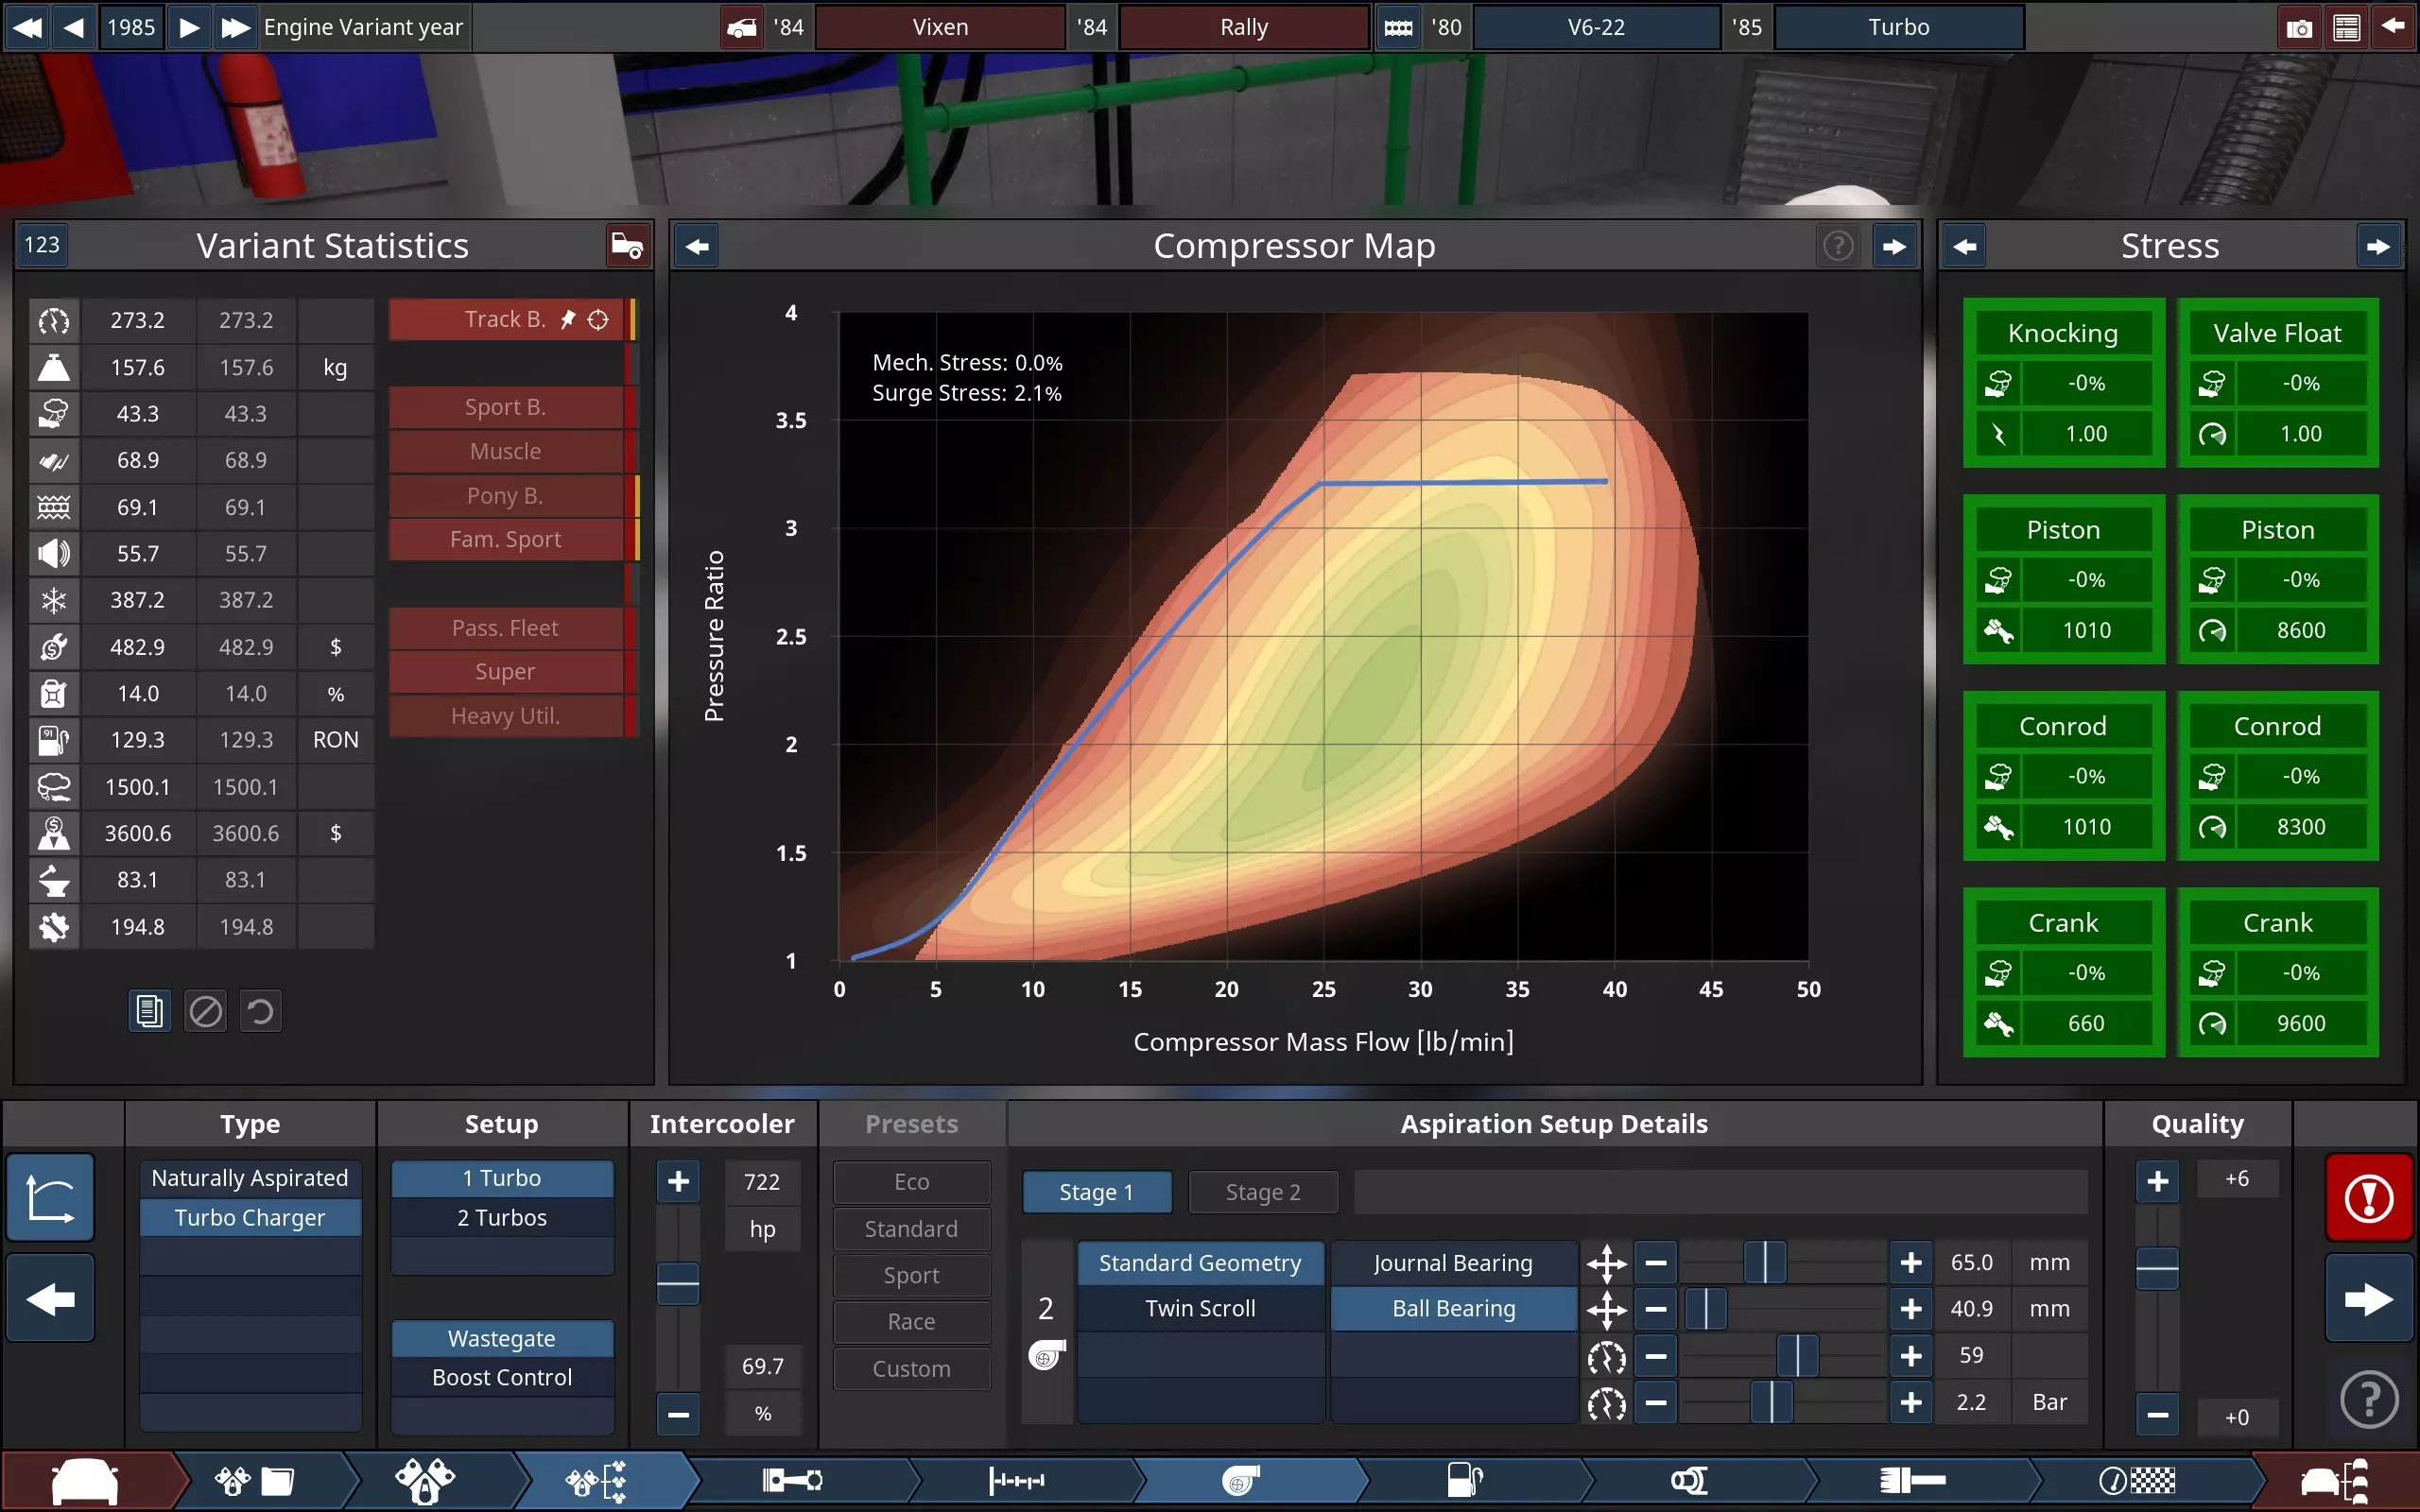Image resolution: width=2420 pixels, height=1512 pixels.
Task: Click the 123 button in Variant Statistics
Action: click(x=42, y=245)
